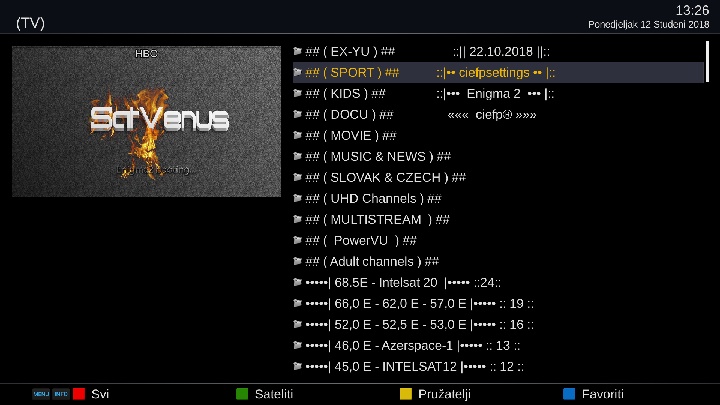Click folder icon beside 66,0 E - 62,0 E row
This screenshot has height=405, width=720.
(298, 304)
